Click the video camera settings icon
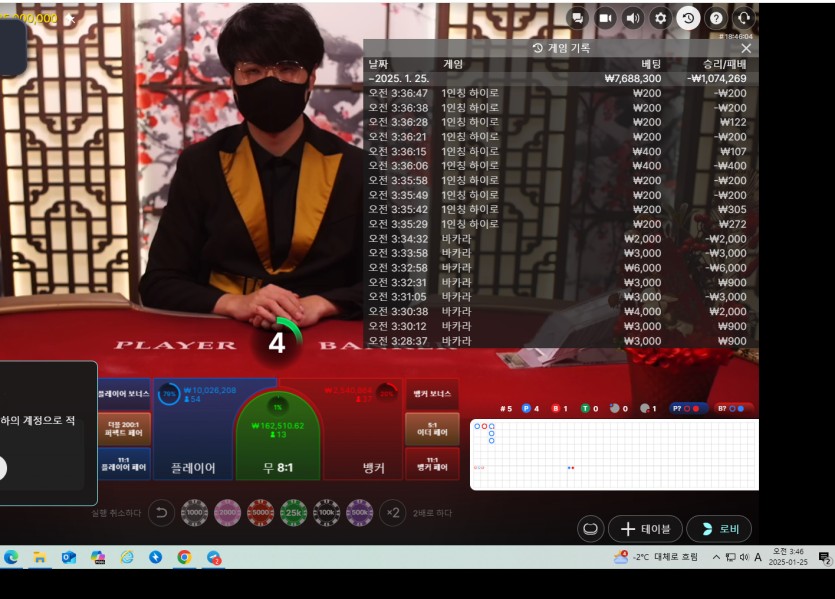 [x=605, y=18]
